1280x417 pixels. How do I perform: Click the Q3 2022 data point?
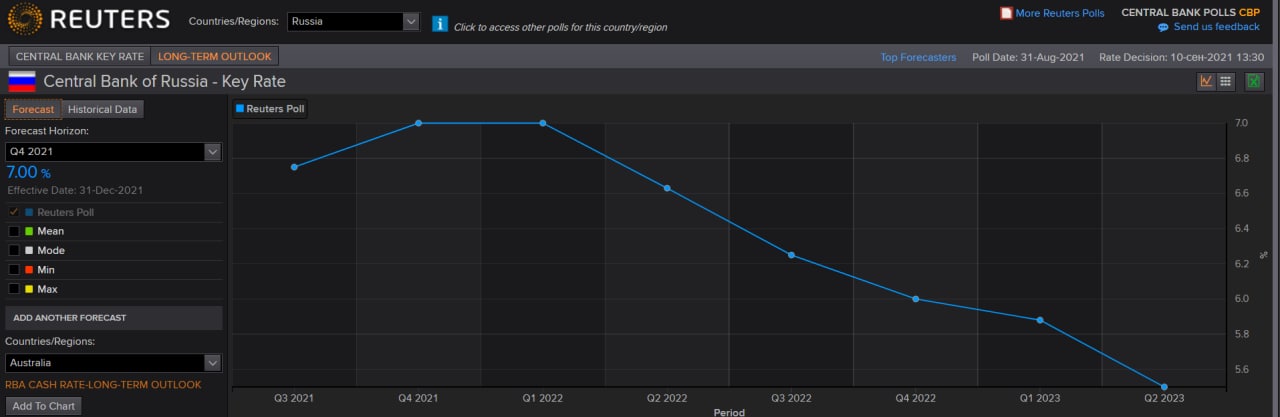pos(791,255)
